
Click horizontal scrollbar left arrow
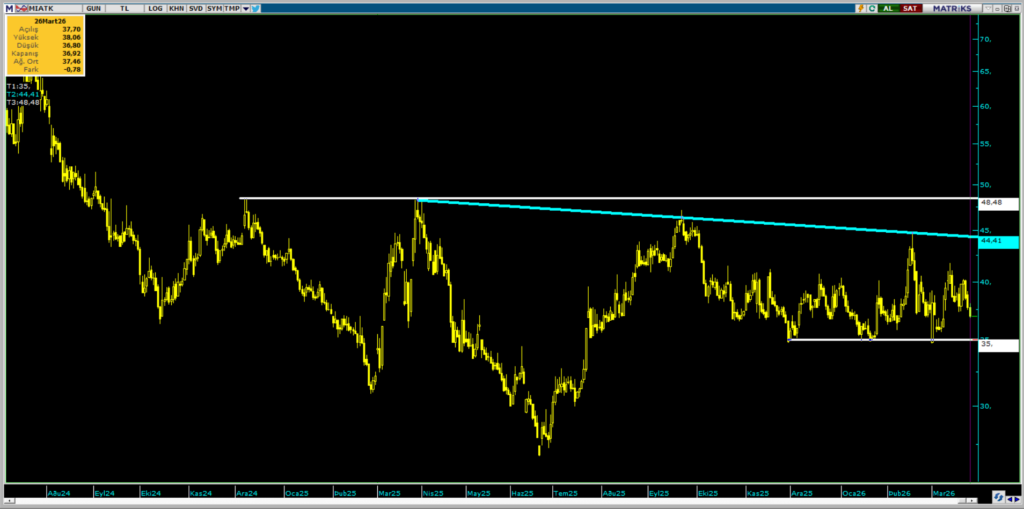[x=8, y=501]
